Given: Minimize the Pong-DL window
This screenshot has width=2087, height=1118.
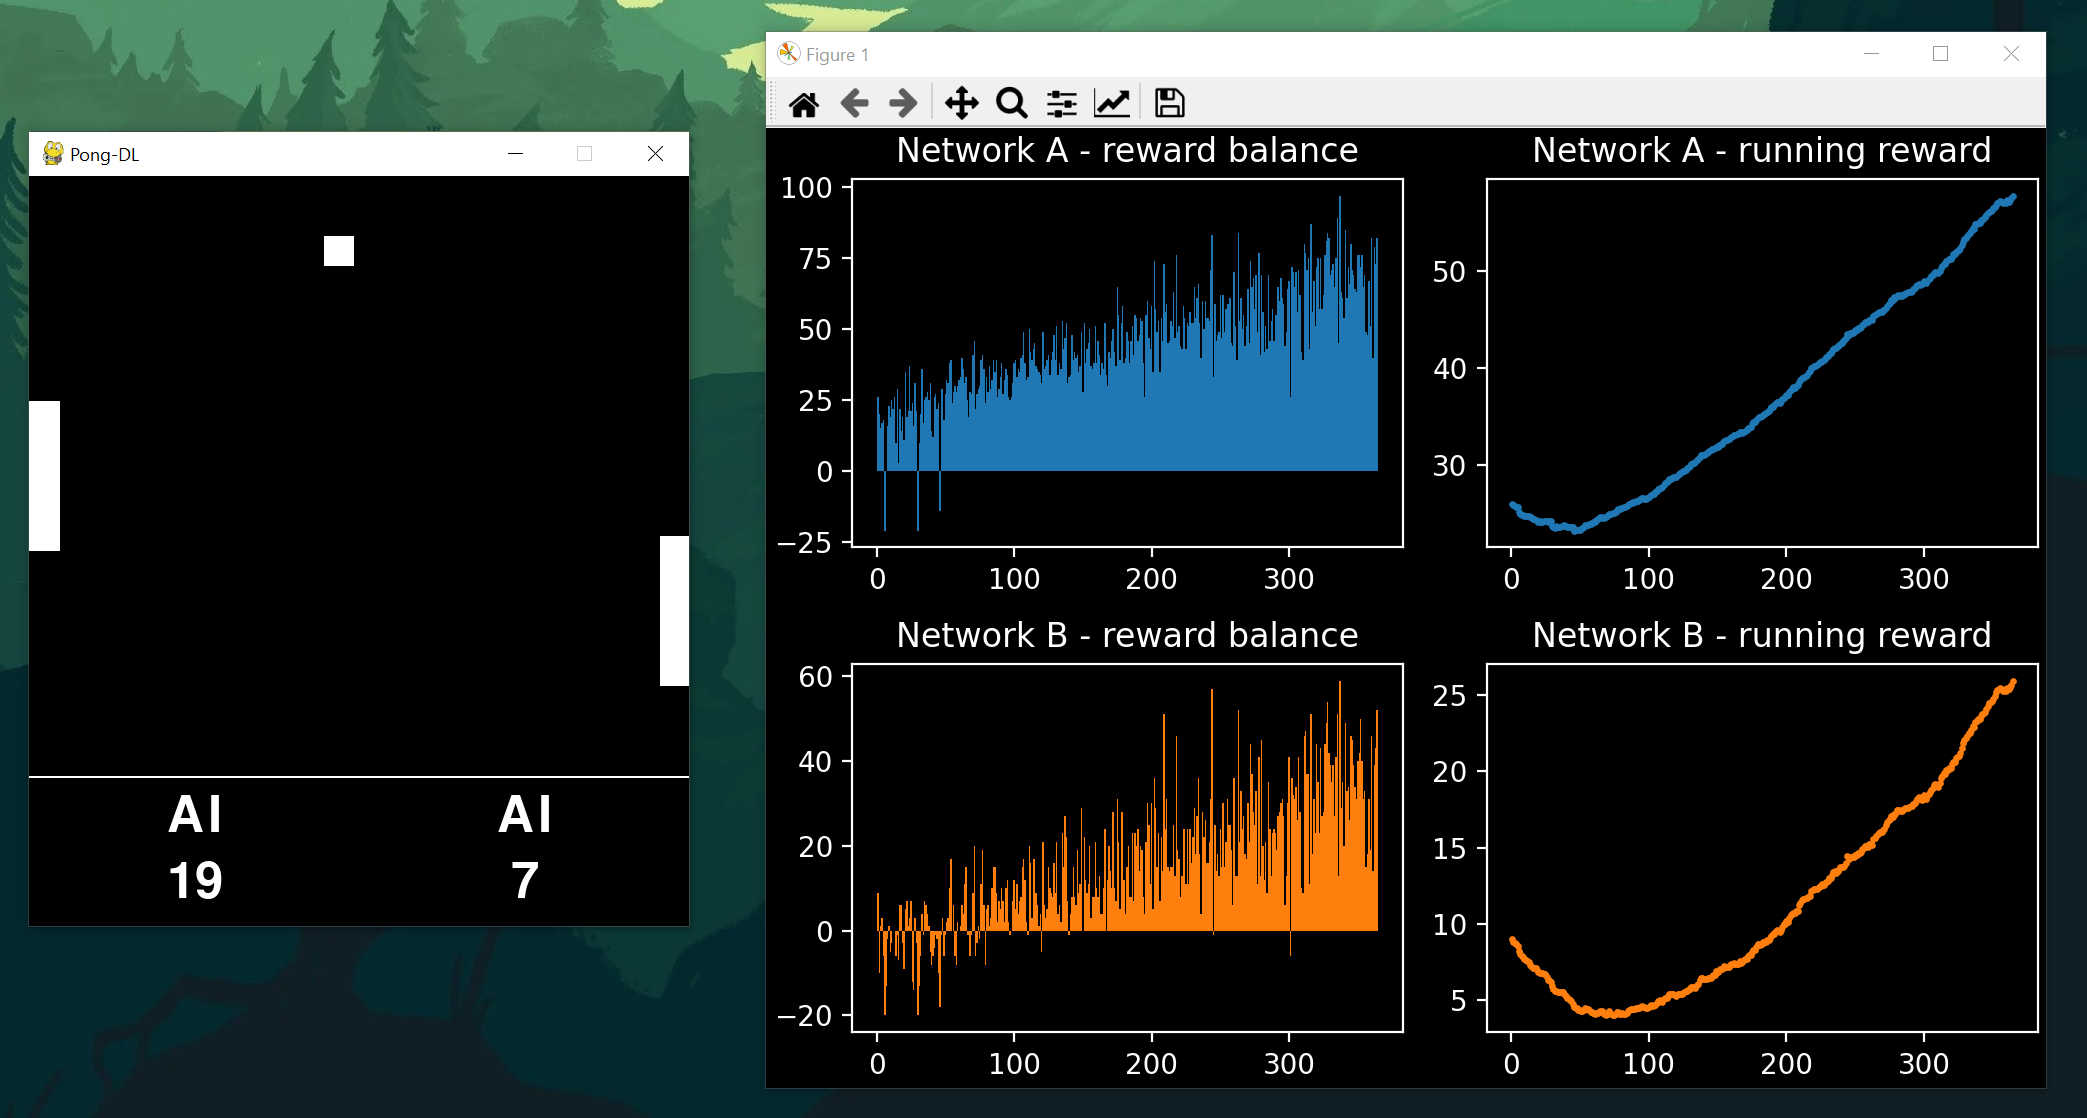Looking at the screenshot, I should pos(516,154).
